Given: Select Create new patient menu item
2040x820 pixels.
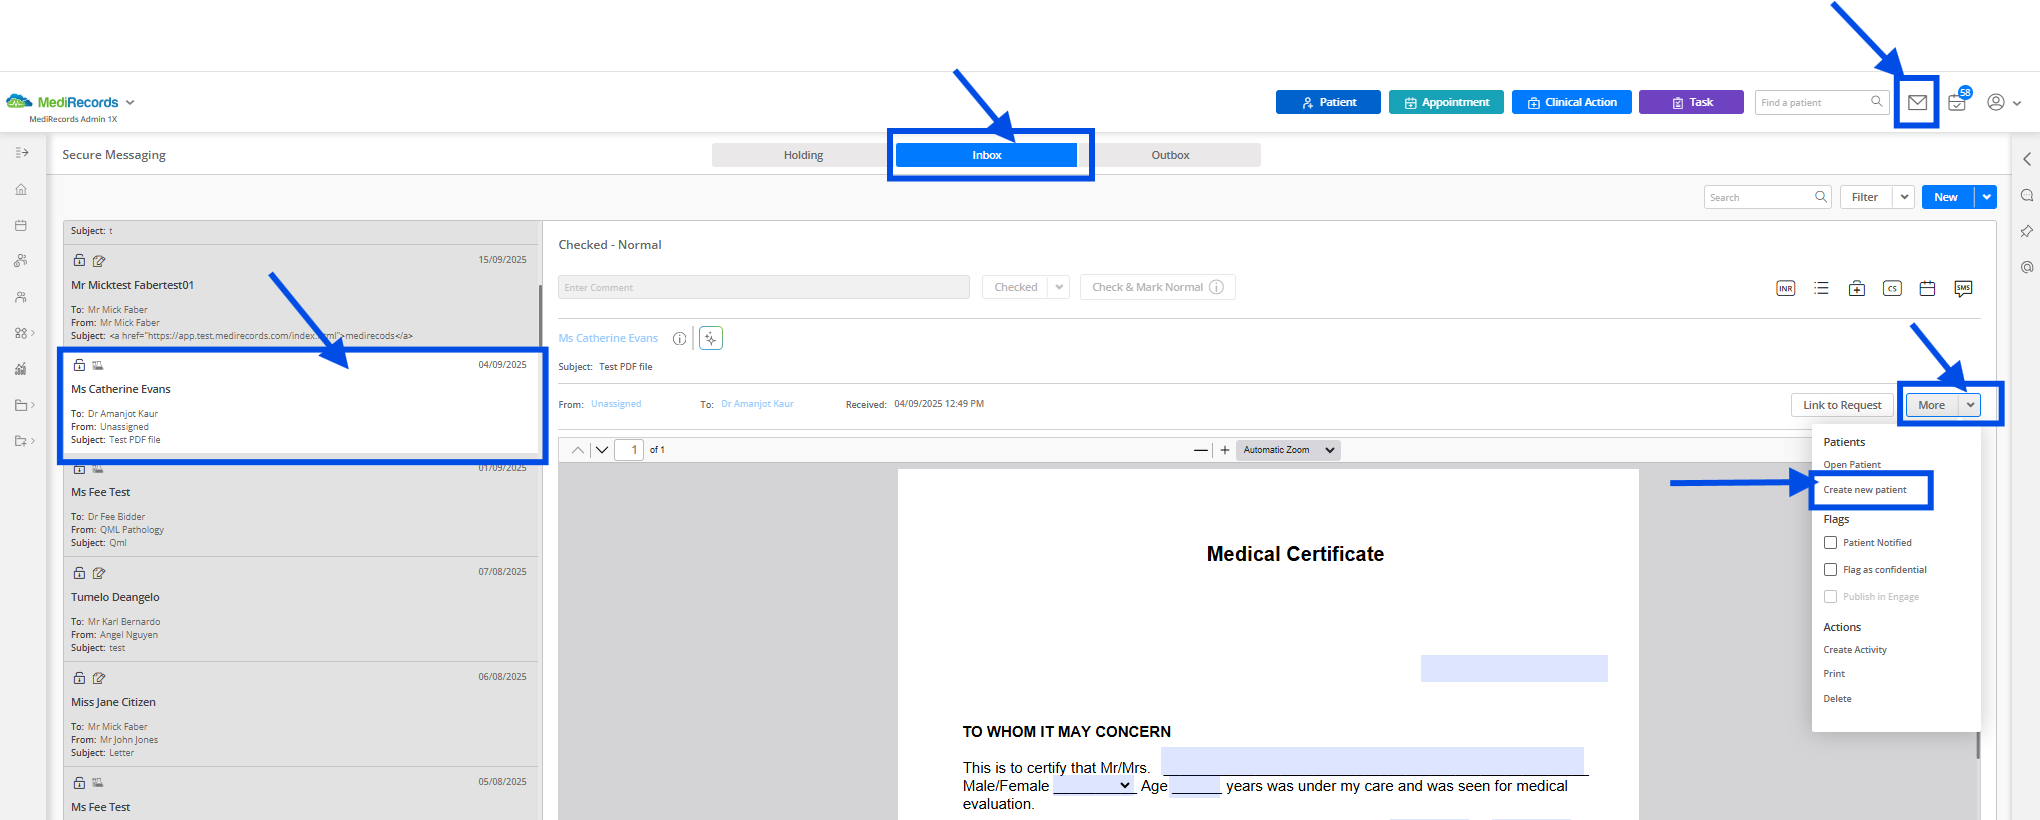Looking at the screenshot, I should pyautogui.click(x=1865, y=490).
